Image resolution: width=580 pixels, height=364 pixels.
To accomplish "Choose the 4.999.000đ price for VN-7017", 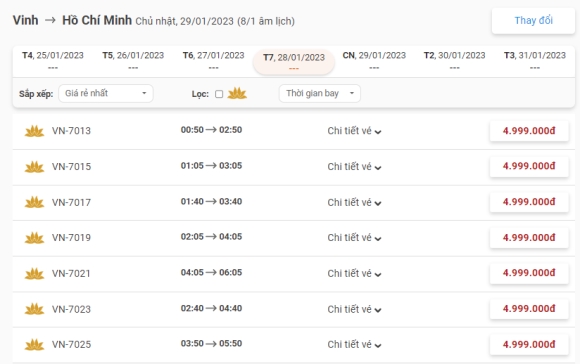I will click(x=529, y=202).
